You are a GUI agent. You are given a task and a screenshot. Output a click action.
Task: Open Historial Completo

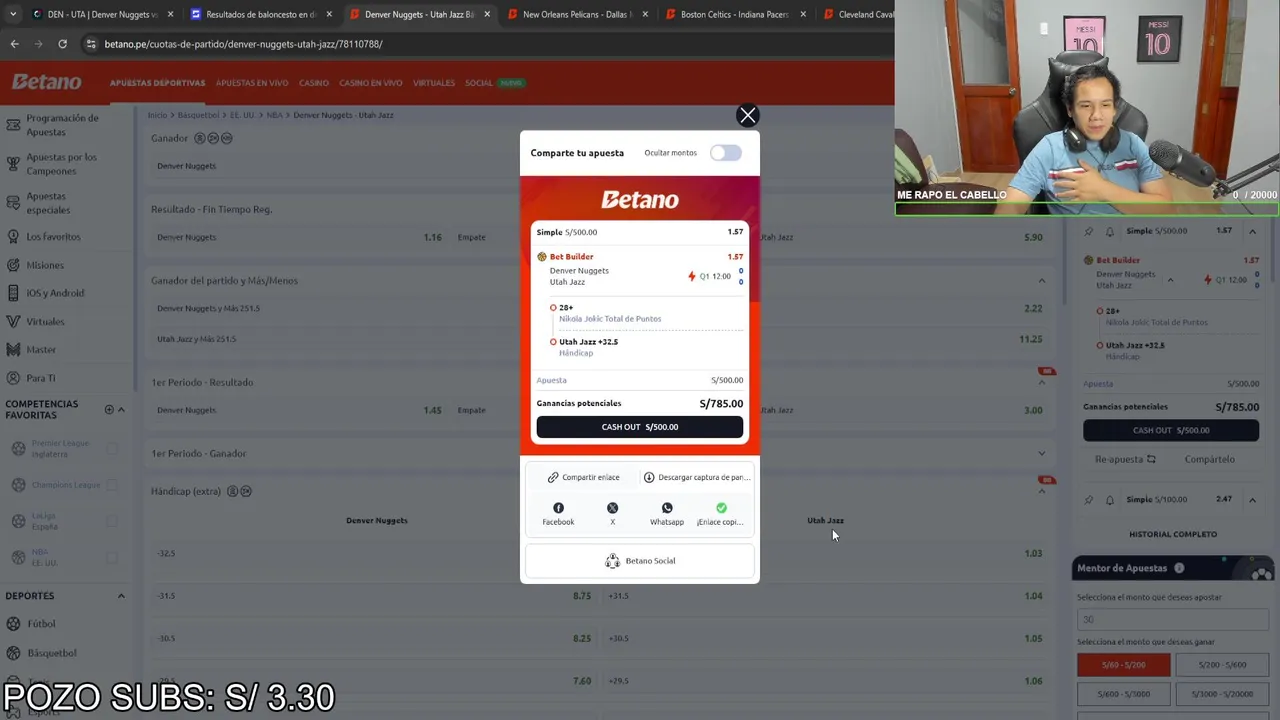point(1173,535)
